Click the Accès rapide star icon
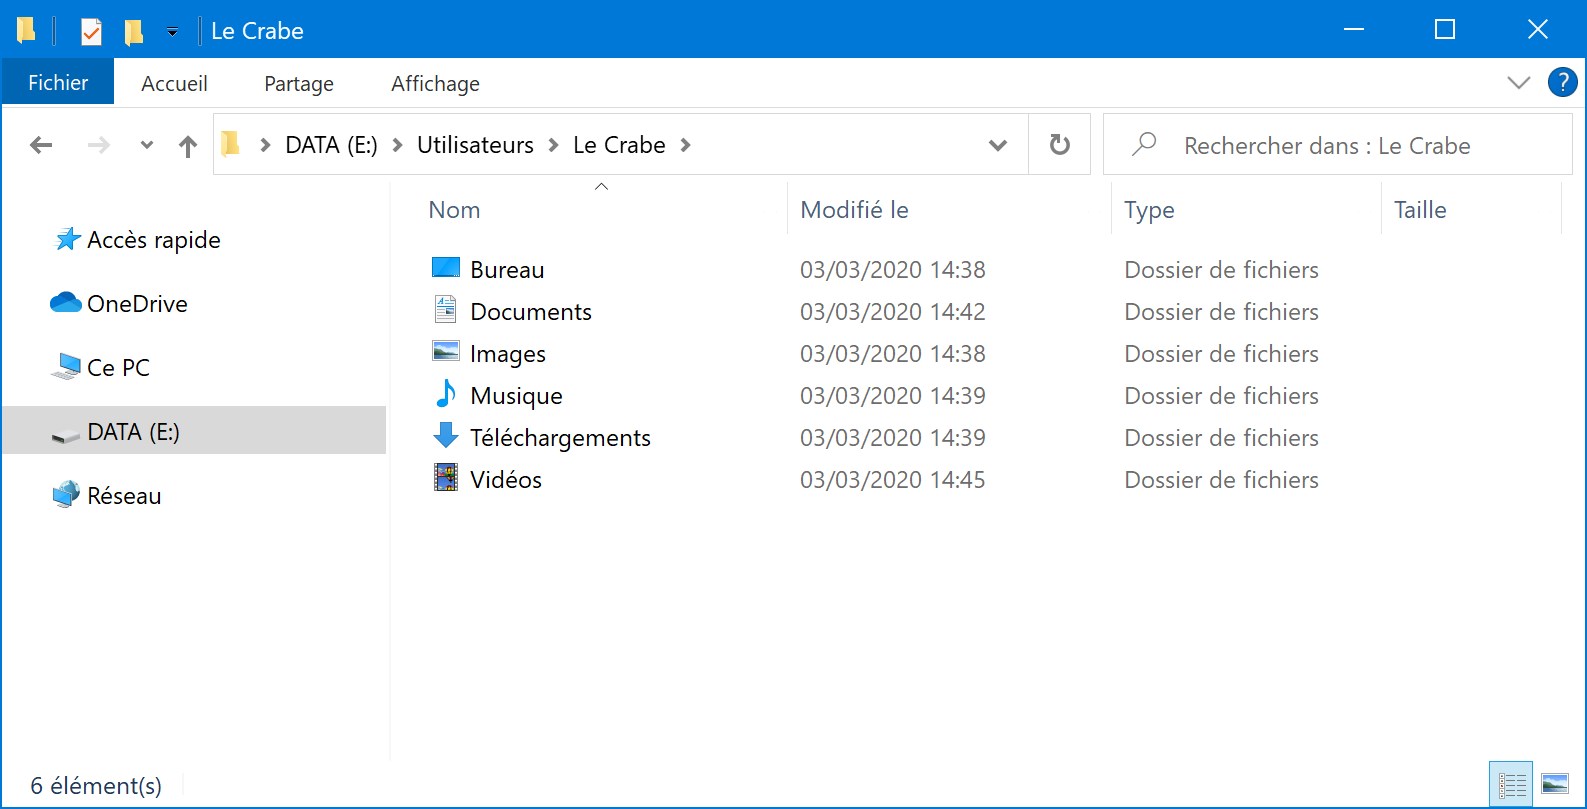This screenshot has height=809, width=1587. click(67, 240)
